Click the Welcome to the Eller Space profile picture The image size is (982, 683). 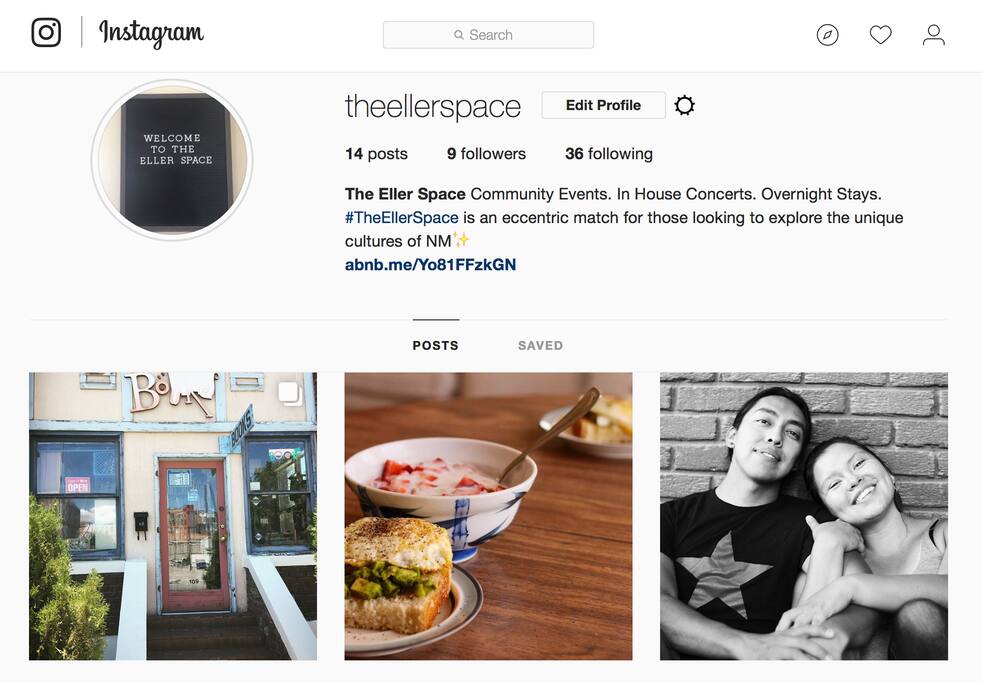point(172,160)
